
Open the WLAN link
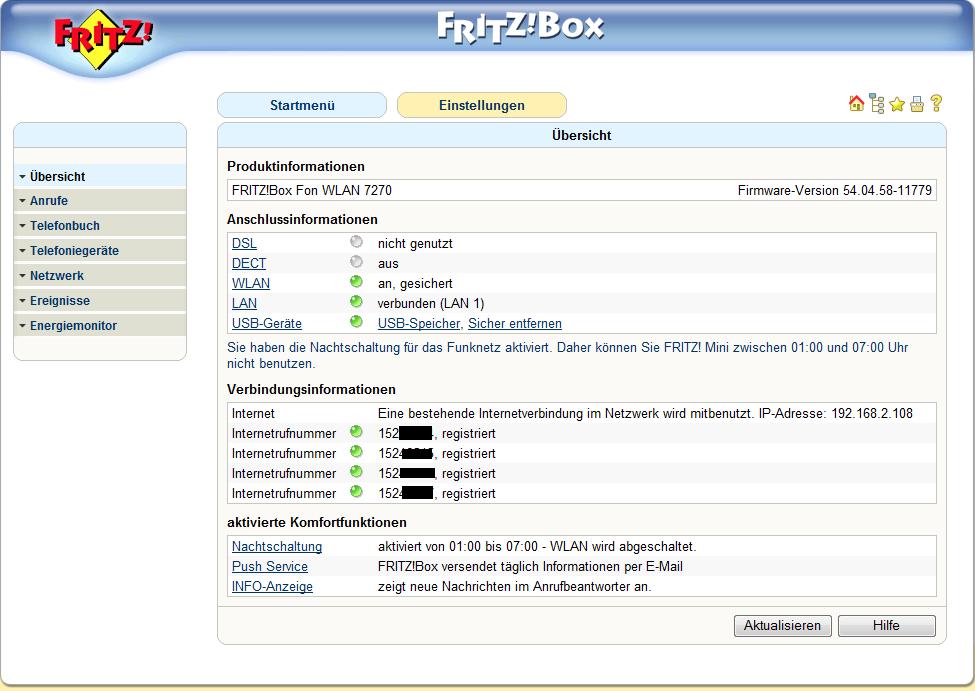pyautogui.click(x=251, y=284)
